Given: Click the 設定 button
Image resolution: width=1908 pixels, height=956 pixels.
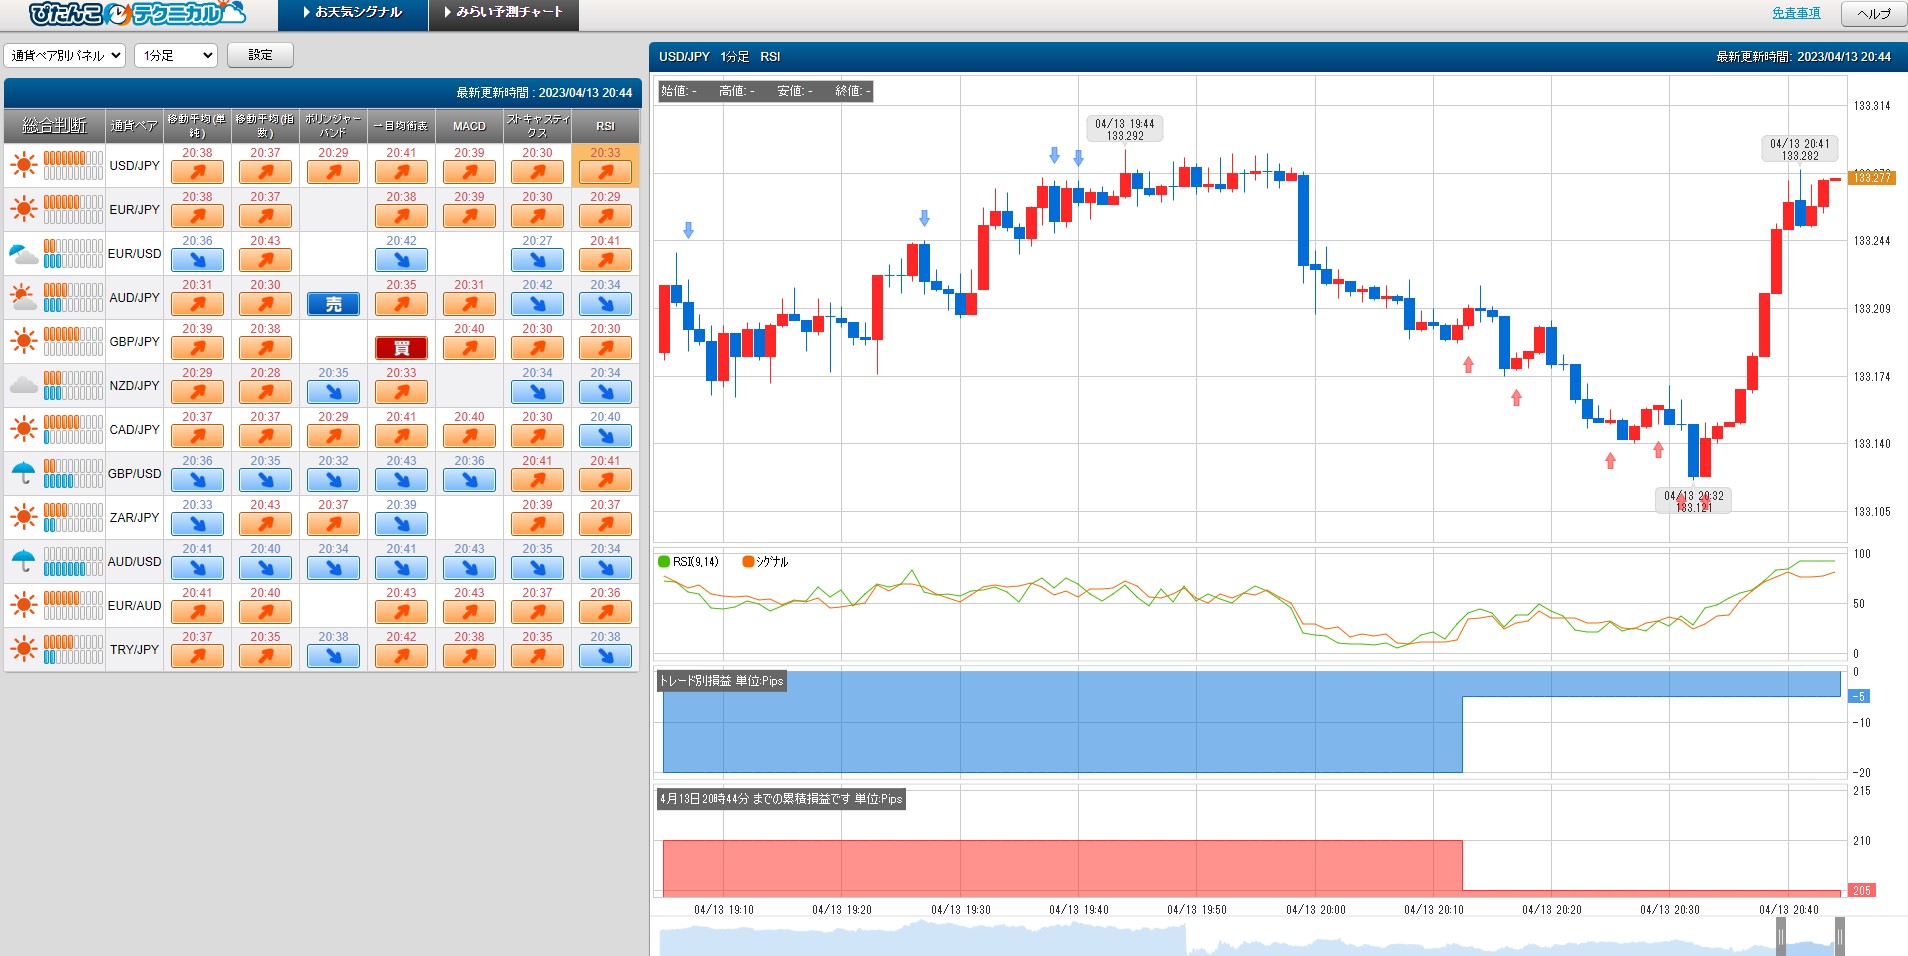Looking at the screenshot, I should point(260,55).
